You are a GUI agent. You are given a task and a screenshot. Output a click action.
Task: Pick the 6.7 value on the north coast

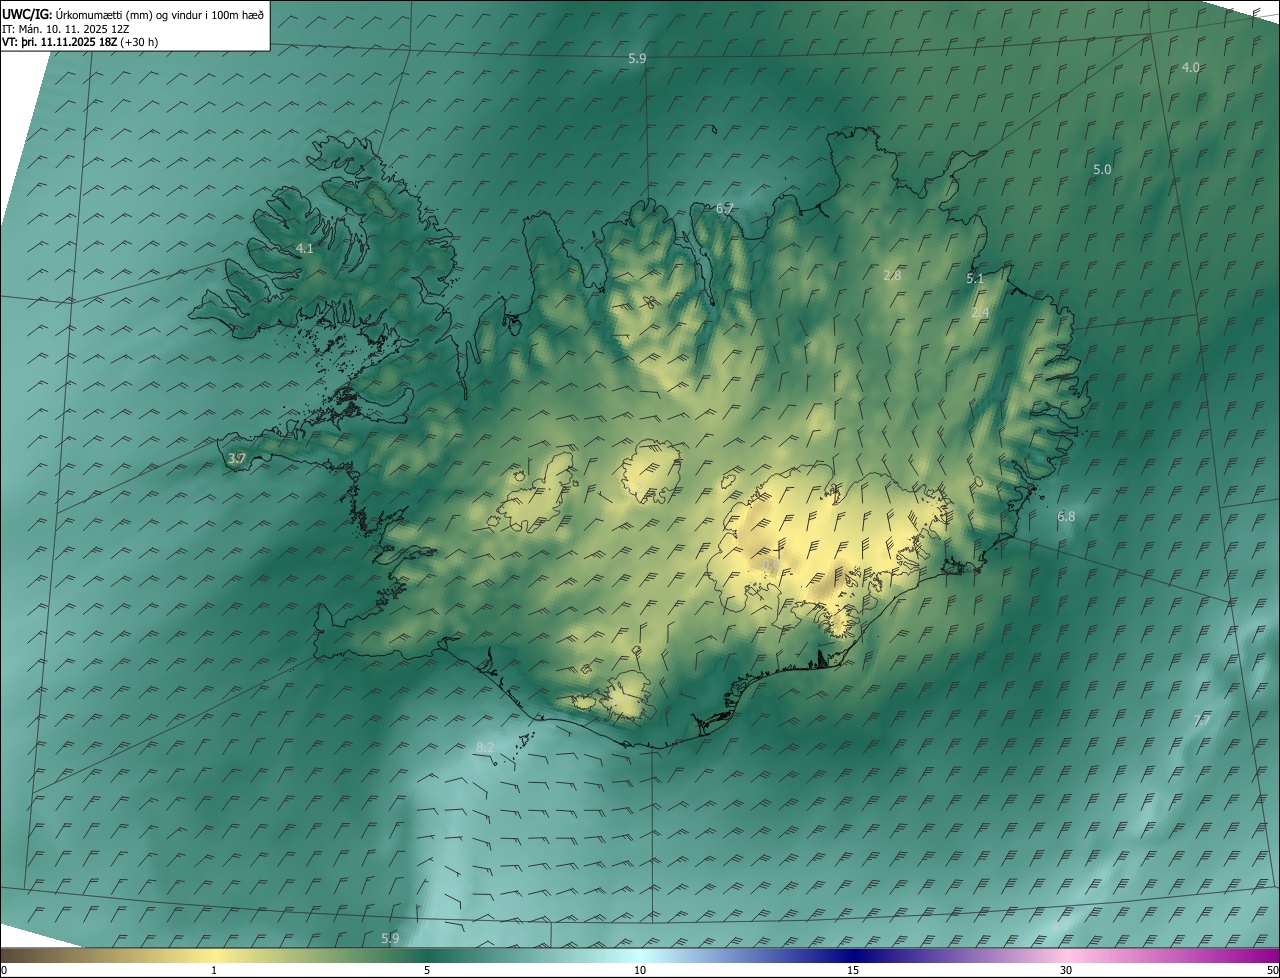point(725,208)
